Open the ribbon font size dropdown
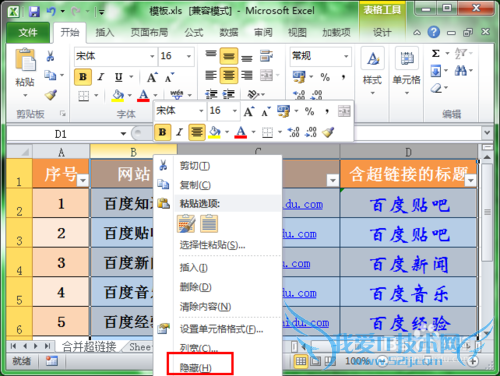 (x=189, y=56)
